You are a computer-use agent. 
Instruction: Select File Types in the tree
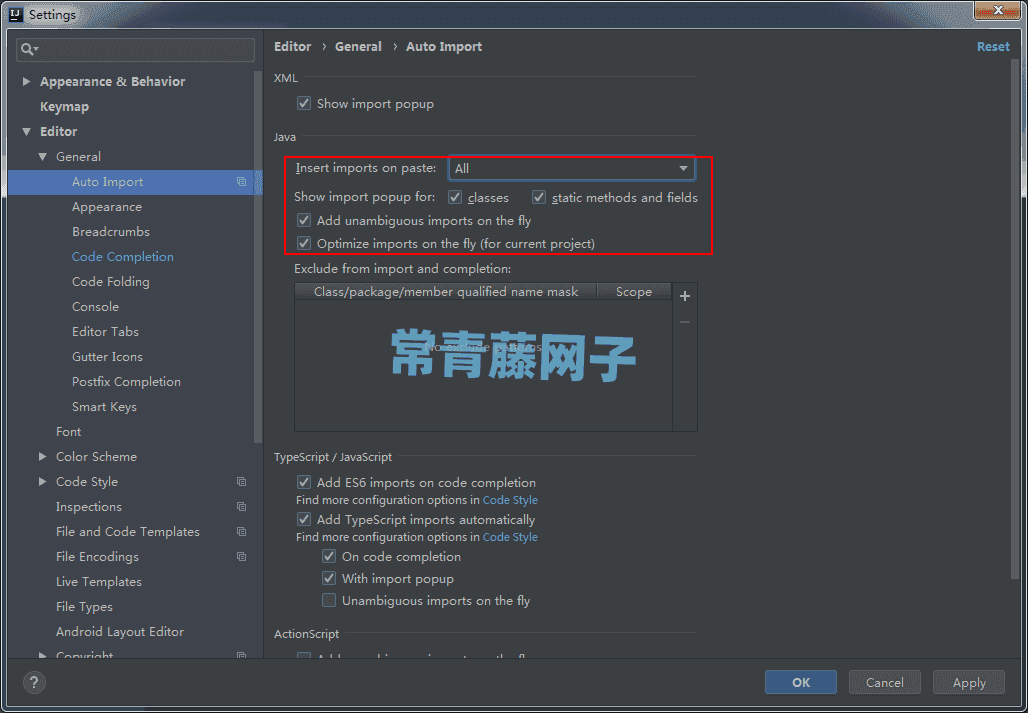(x=85, y=607)
